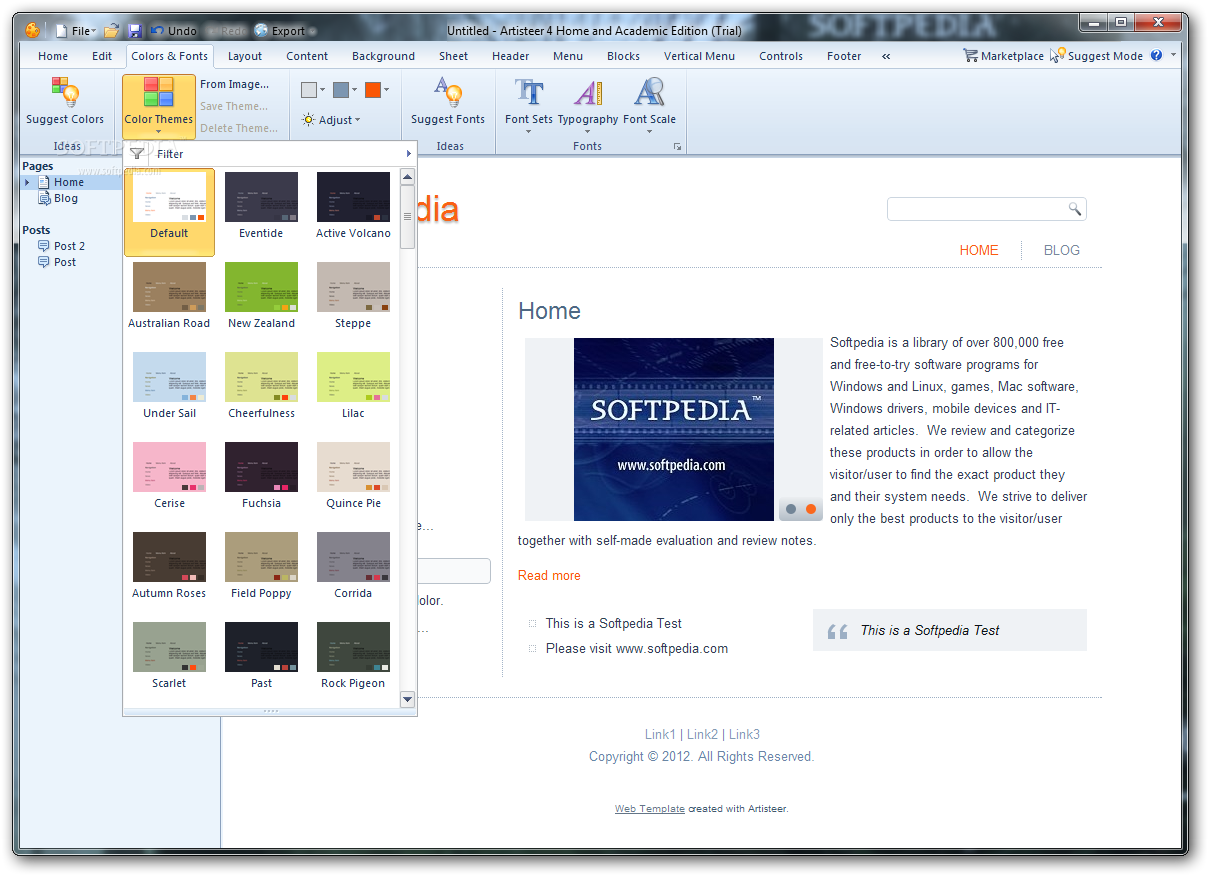The height and width of the screenshot is (876, 1209).
Task: Select the Quince Pie color theme
Action: (353, 476)
